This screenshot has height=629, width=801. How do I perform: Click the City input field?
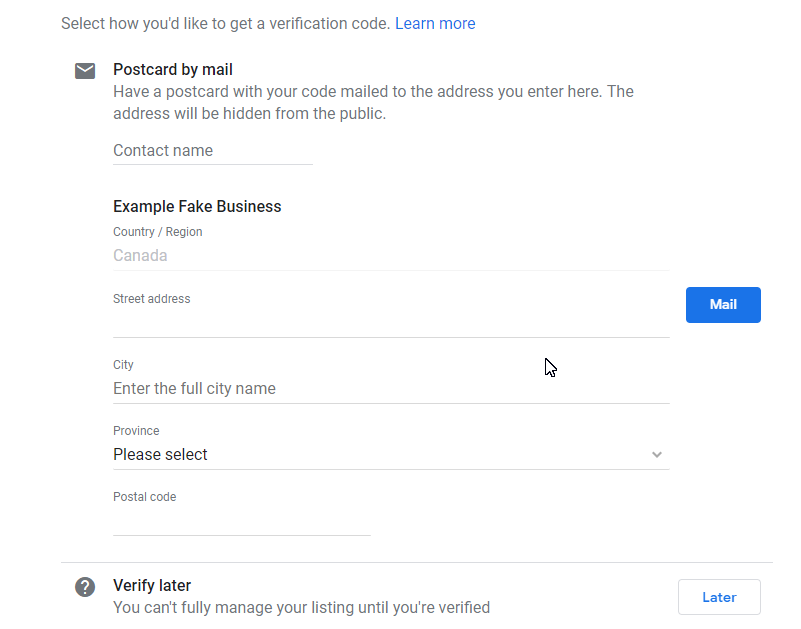(391, 389)
